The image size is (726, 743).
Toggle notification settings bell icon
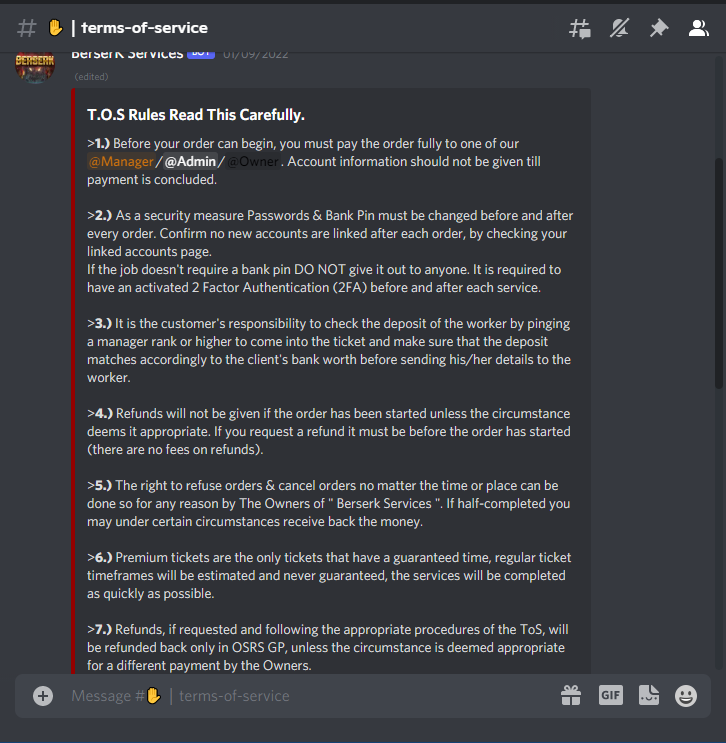click(619, 28)
